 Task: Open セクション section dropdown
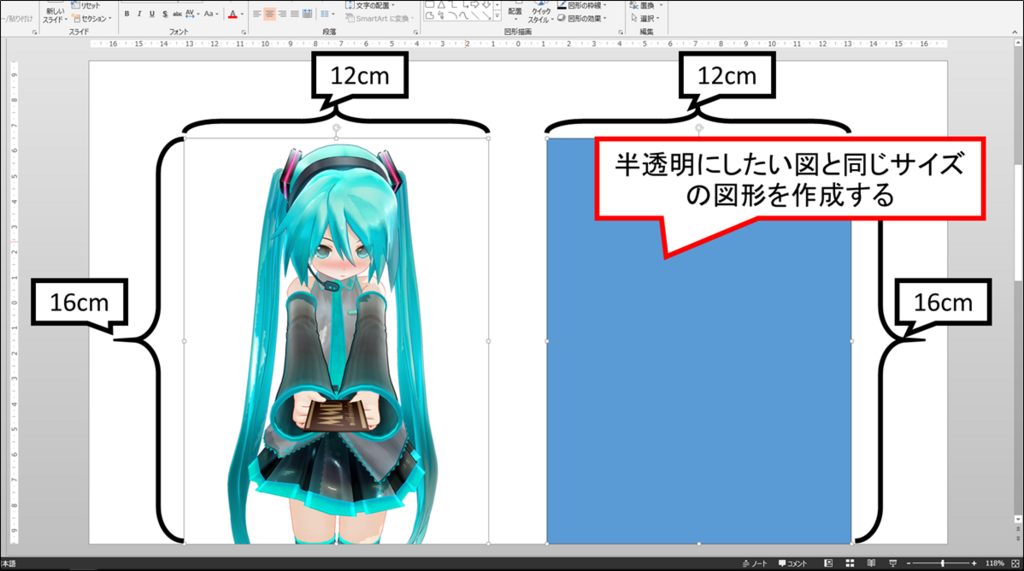91,18
